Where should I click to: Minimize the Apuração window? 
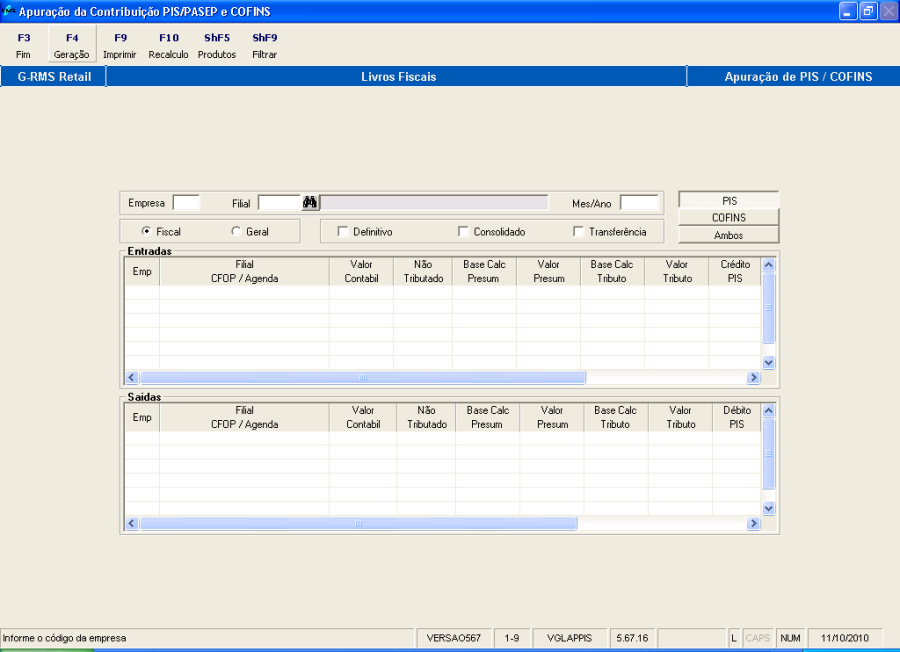pos(848,11)
